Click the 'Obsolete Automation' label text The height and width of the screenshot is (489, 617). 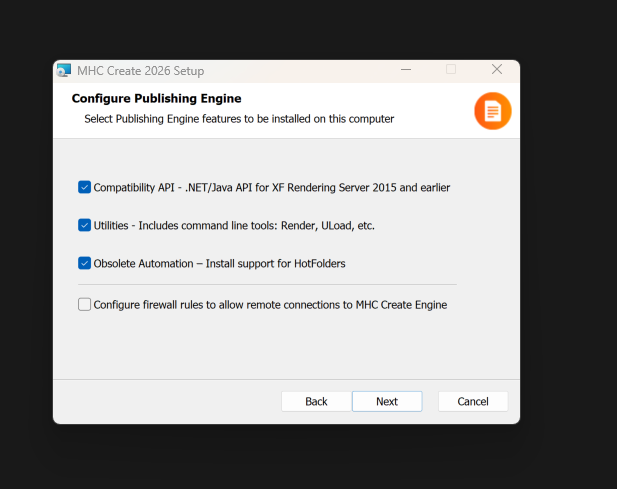220,264
